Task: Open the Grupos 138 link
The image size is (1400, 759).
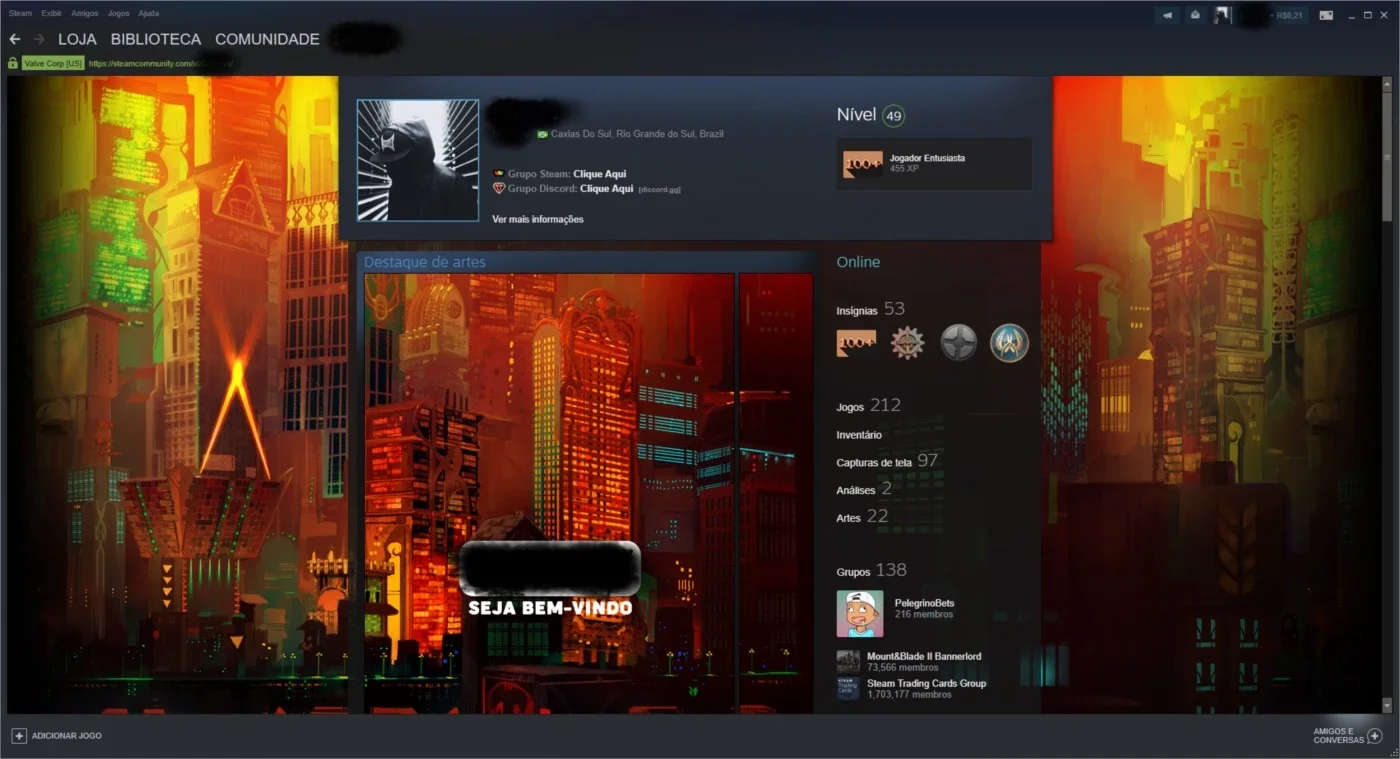Action: [x=871, y=570]
